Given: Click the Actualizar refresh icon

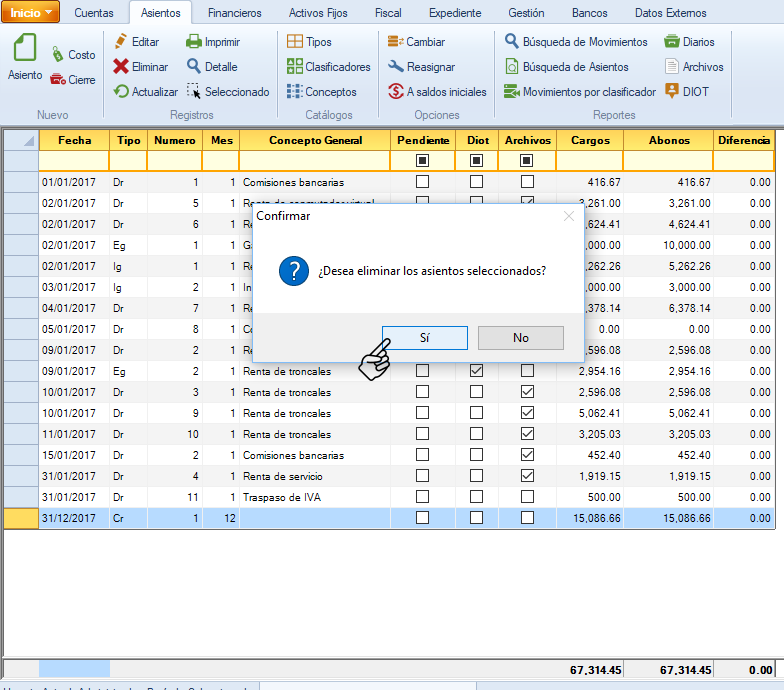Looking at the screenshot, I should coord(121,92).
